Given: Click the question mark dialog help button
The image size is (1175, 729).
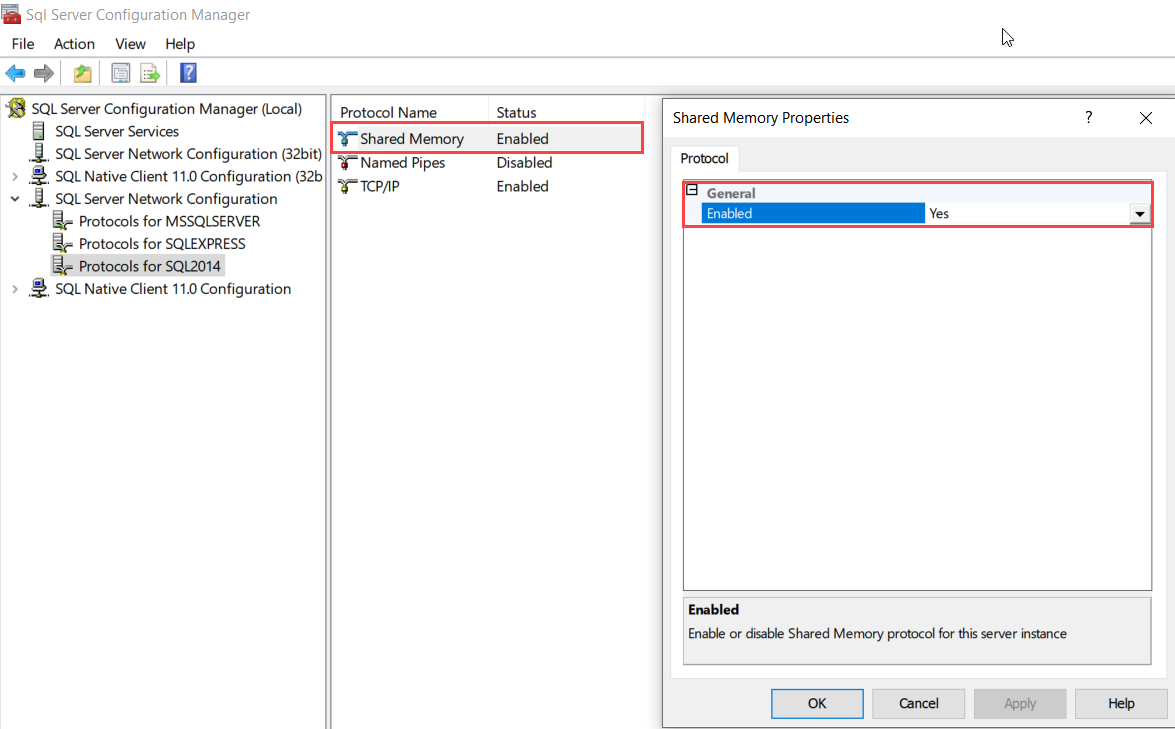Looking at the screenshot, I should (1089, 118).
